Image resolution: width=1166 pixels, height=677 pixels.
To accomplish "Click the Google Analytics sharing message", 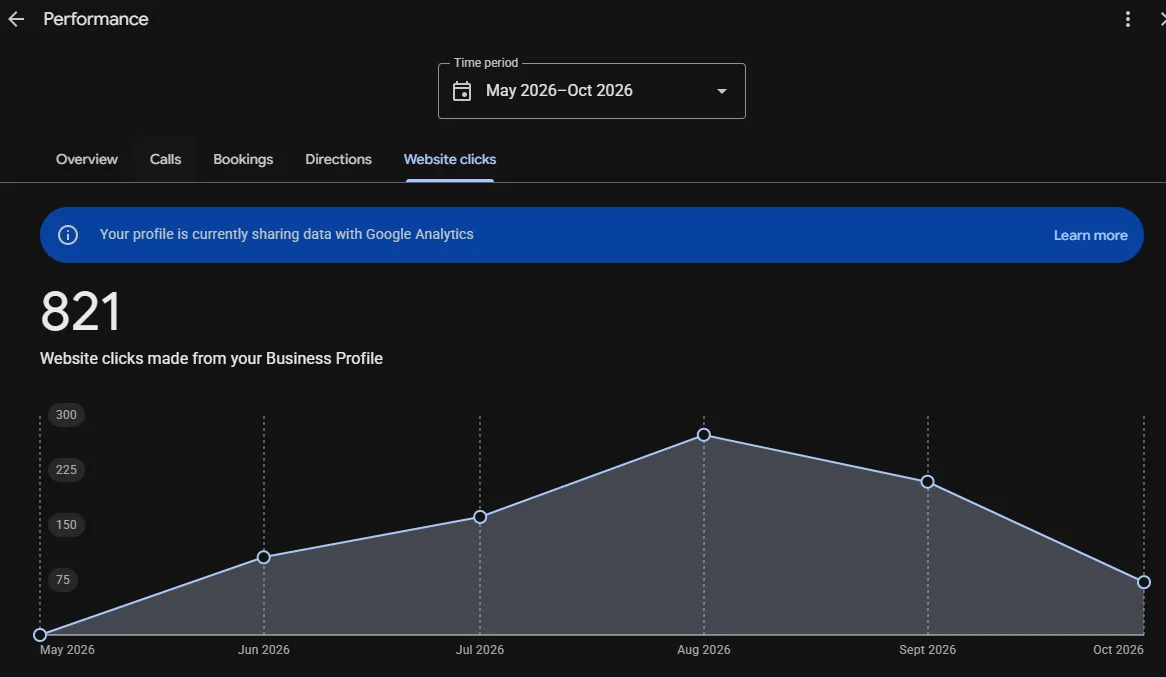I will [286, 234].
